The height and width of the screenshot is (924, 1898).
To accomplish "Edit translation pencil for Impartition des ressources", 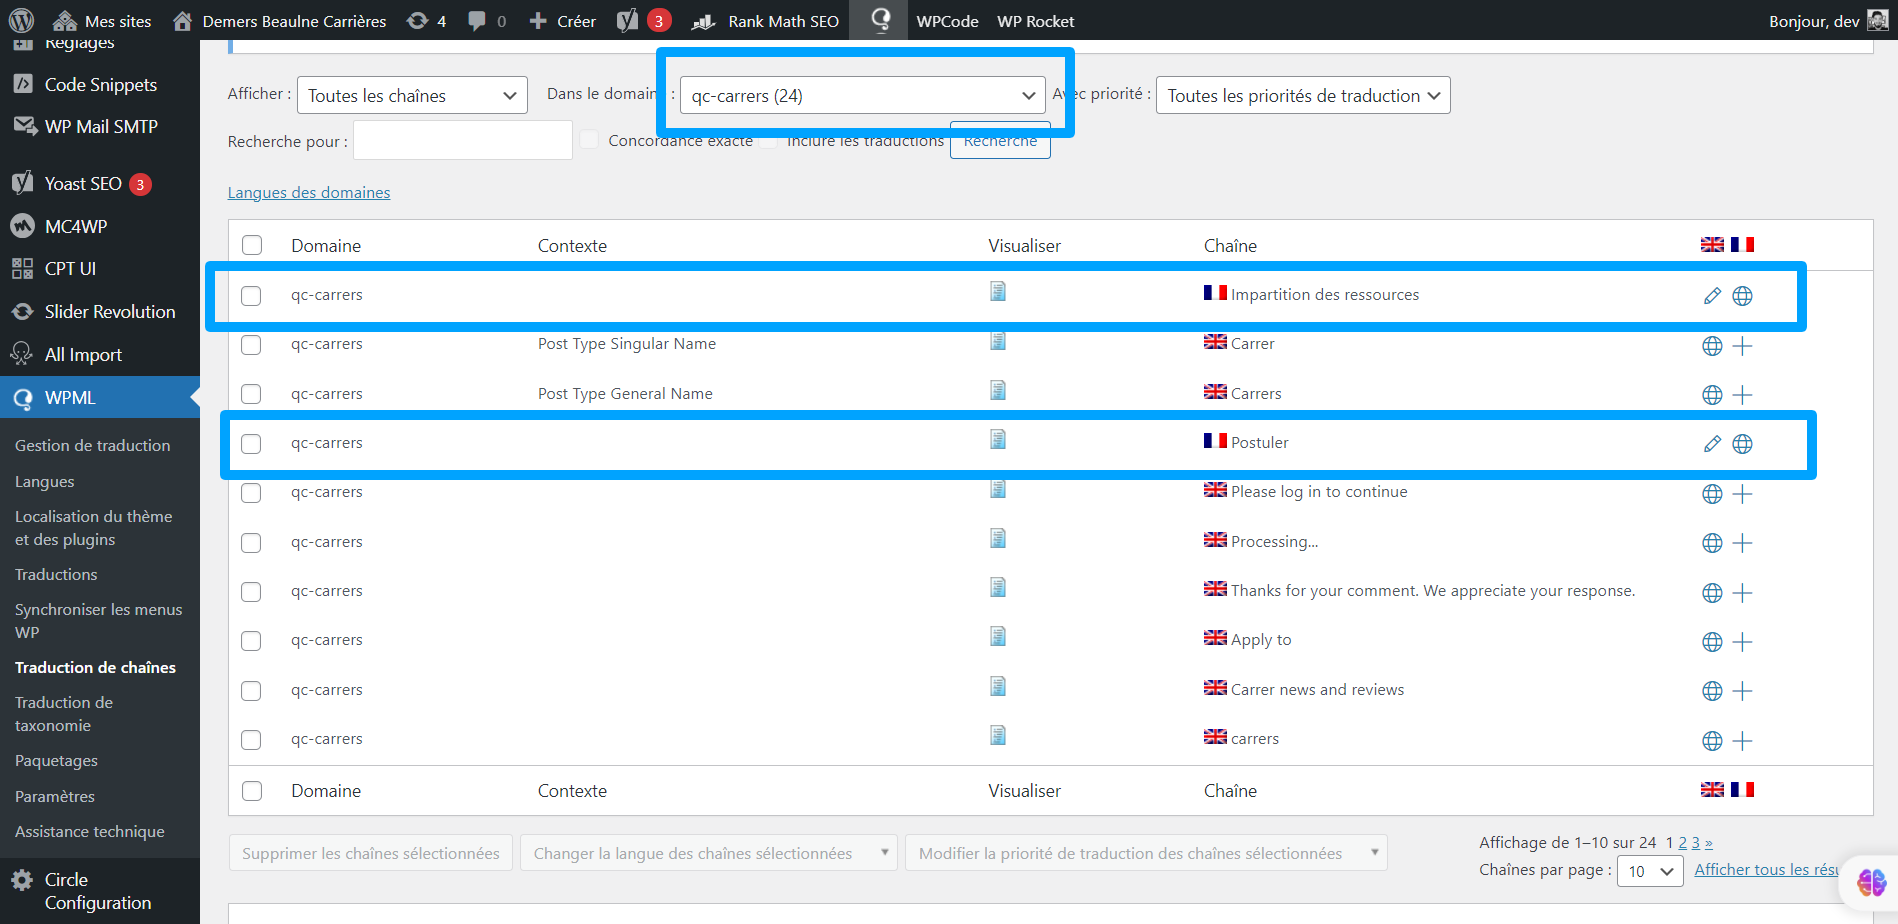I will click(x=1712, y=296).
